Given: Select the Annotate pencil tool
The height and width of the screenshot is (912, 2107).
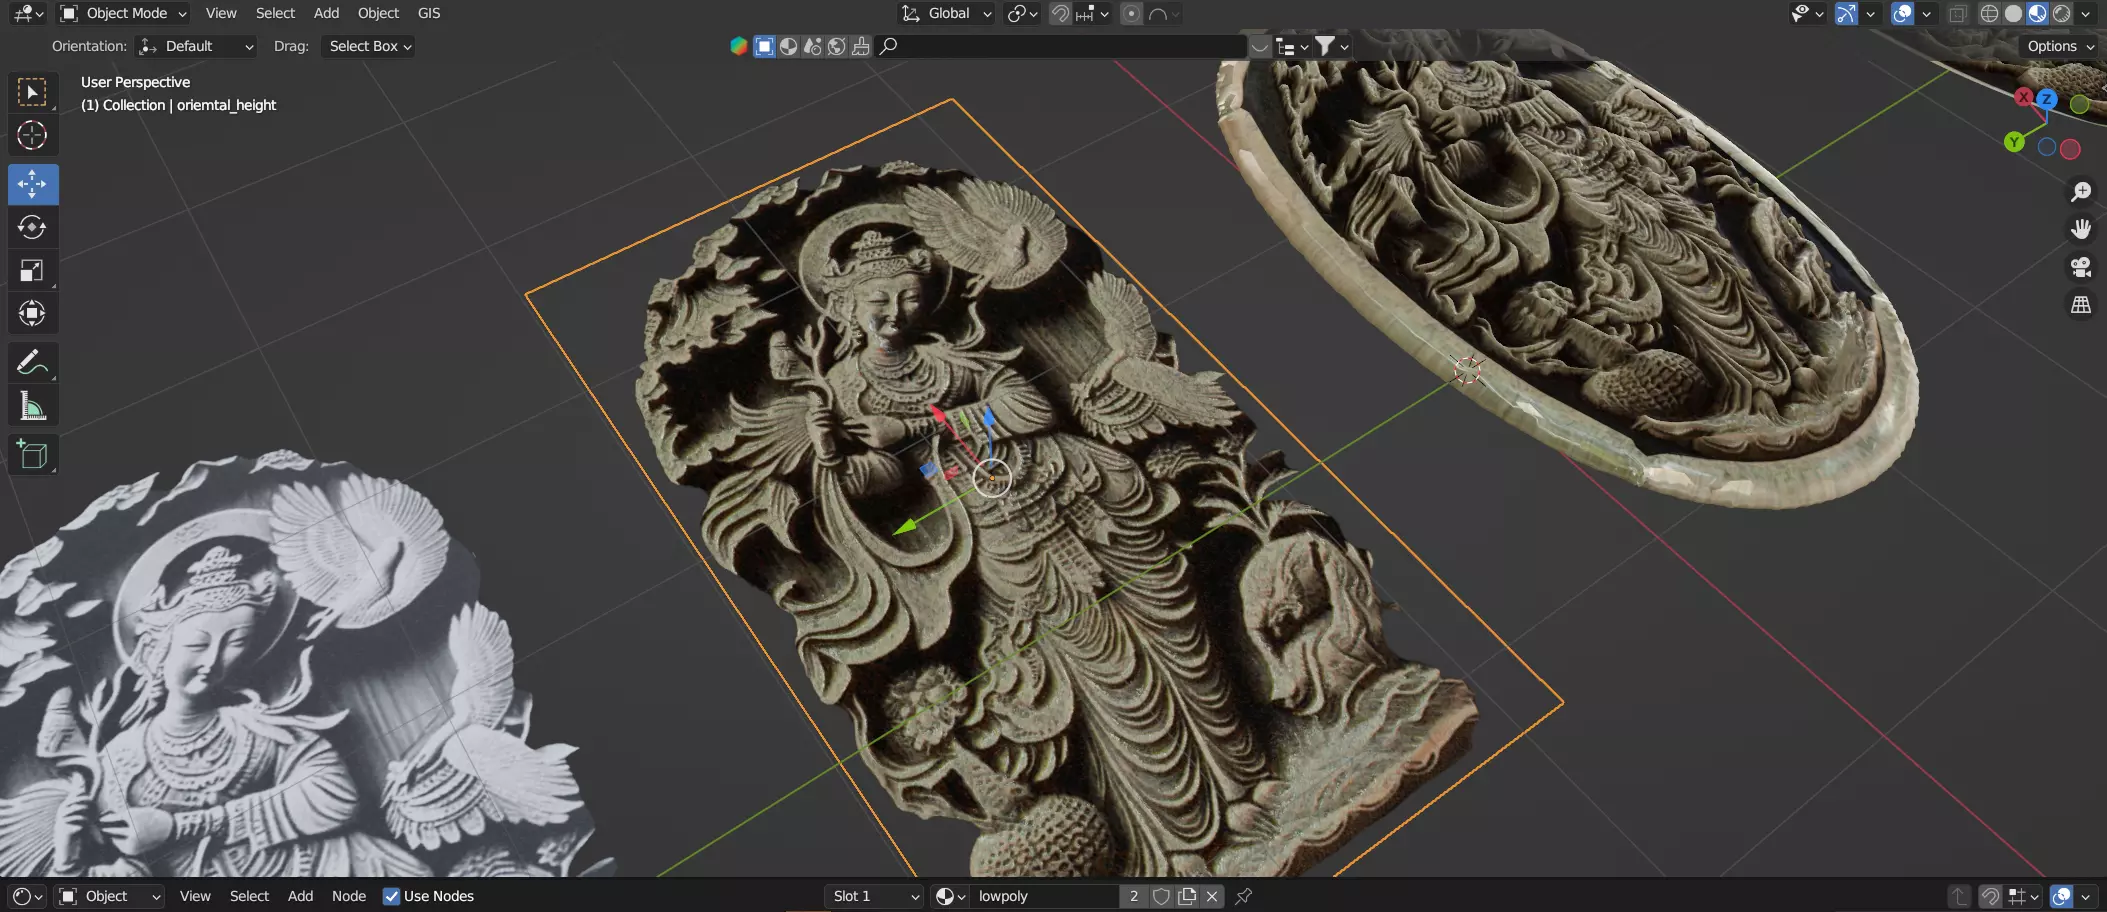Looking at the screenshot, I should coord(33,362).
